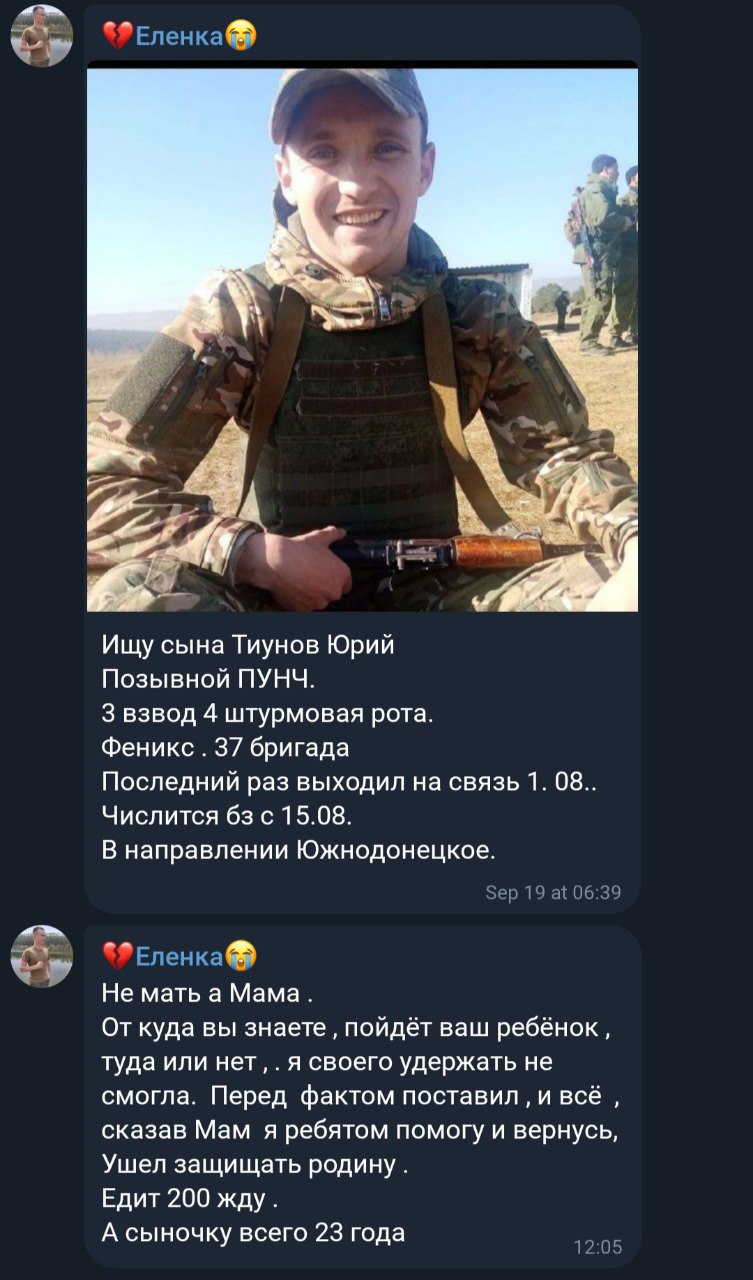Click the 'В направлении Южнодонецкое.' line
The image size is (753, 1280).
(299, 851)
